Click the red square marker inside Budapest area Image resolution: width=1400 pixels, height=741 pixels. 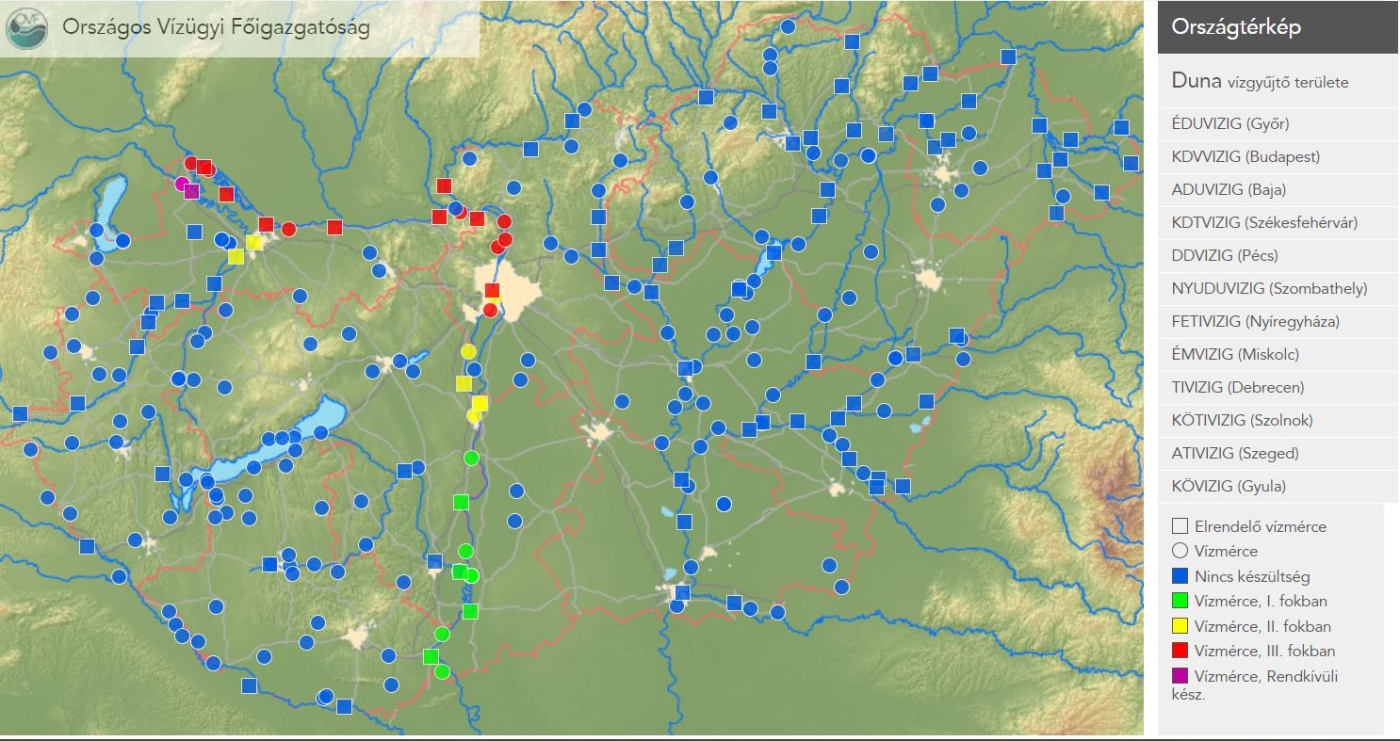492,291
